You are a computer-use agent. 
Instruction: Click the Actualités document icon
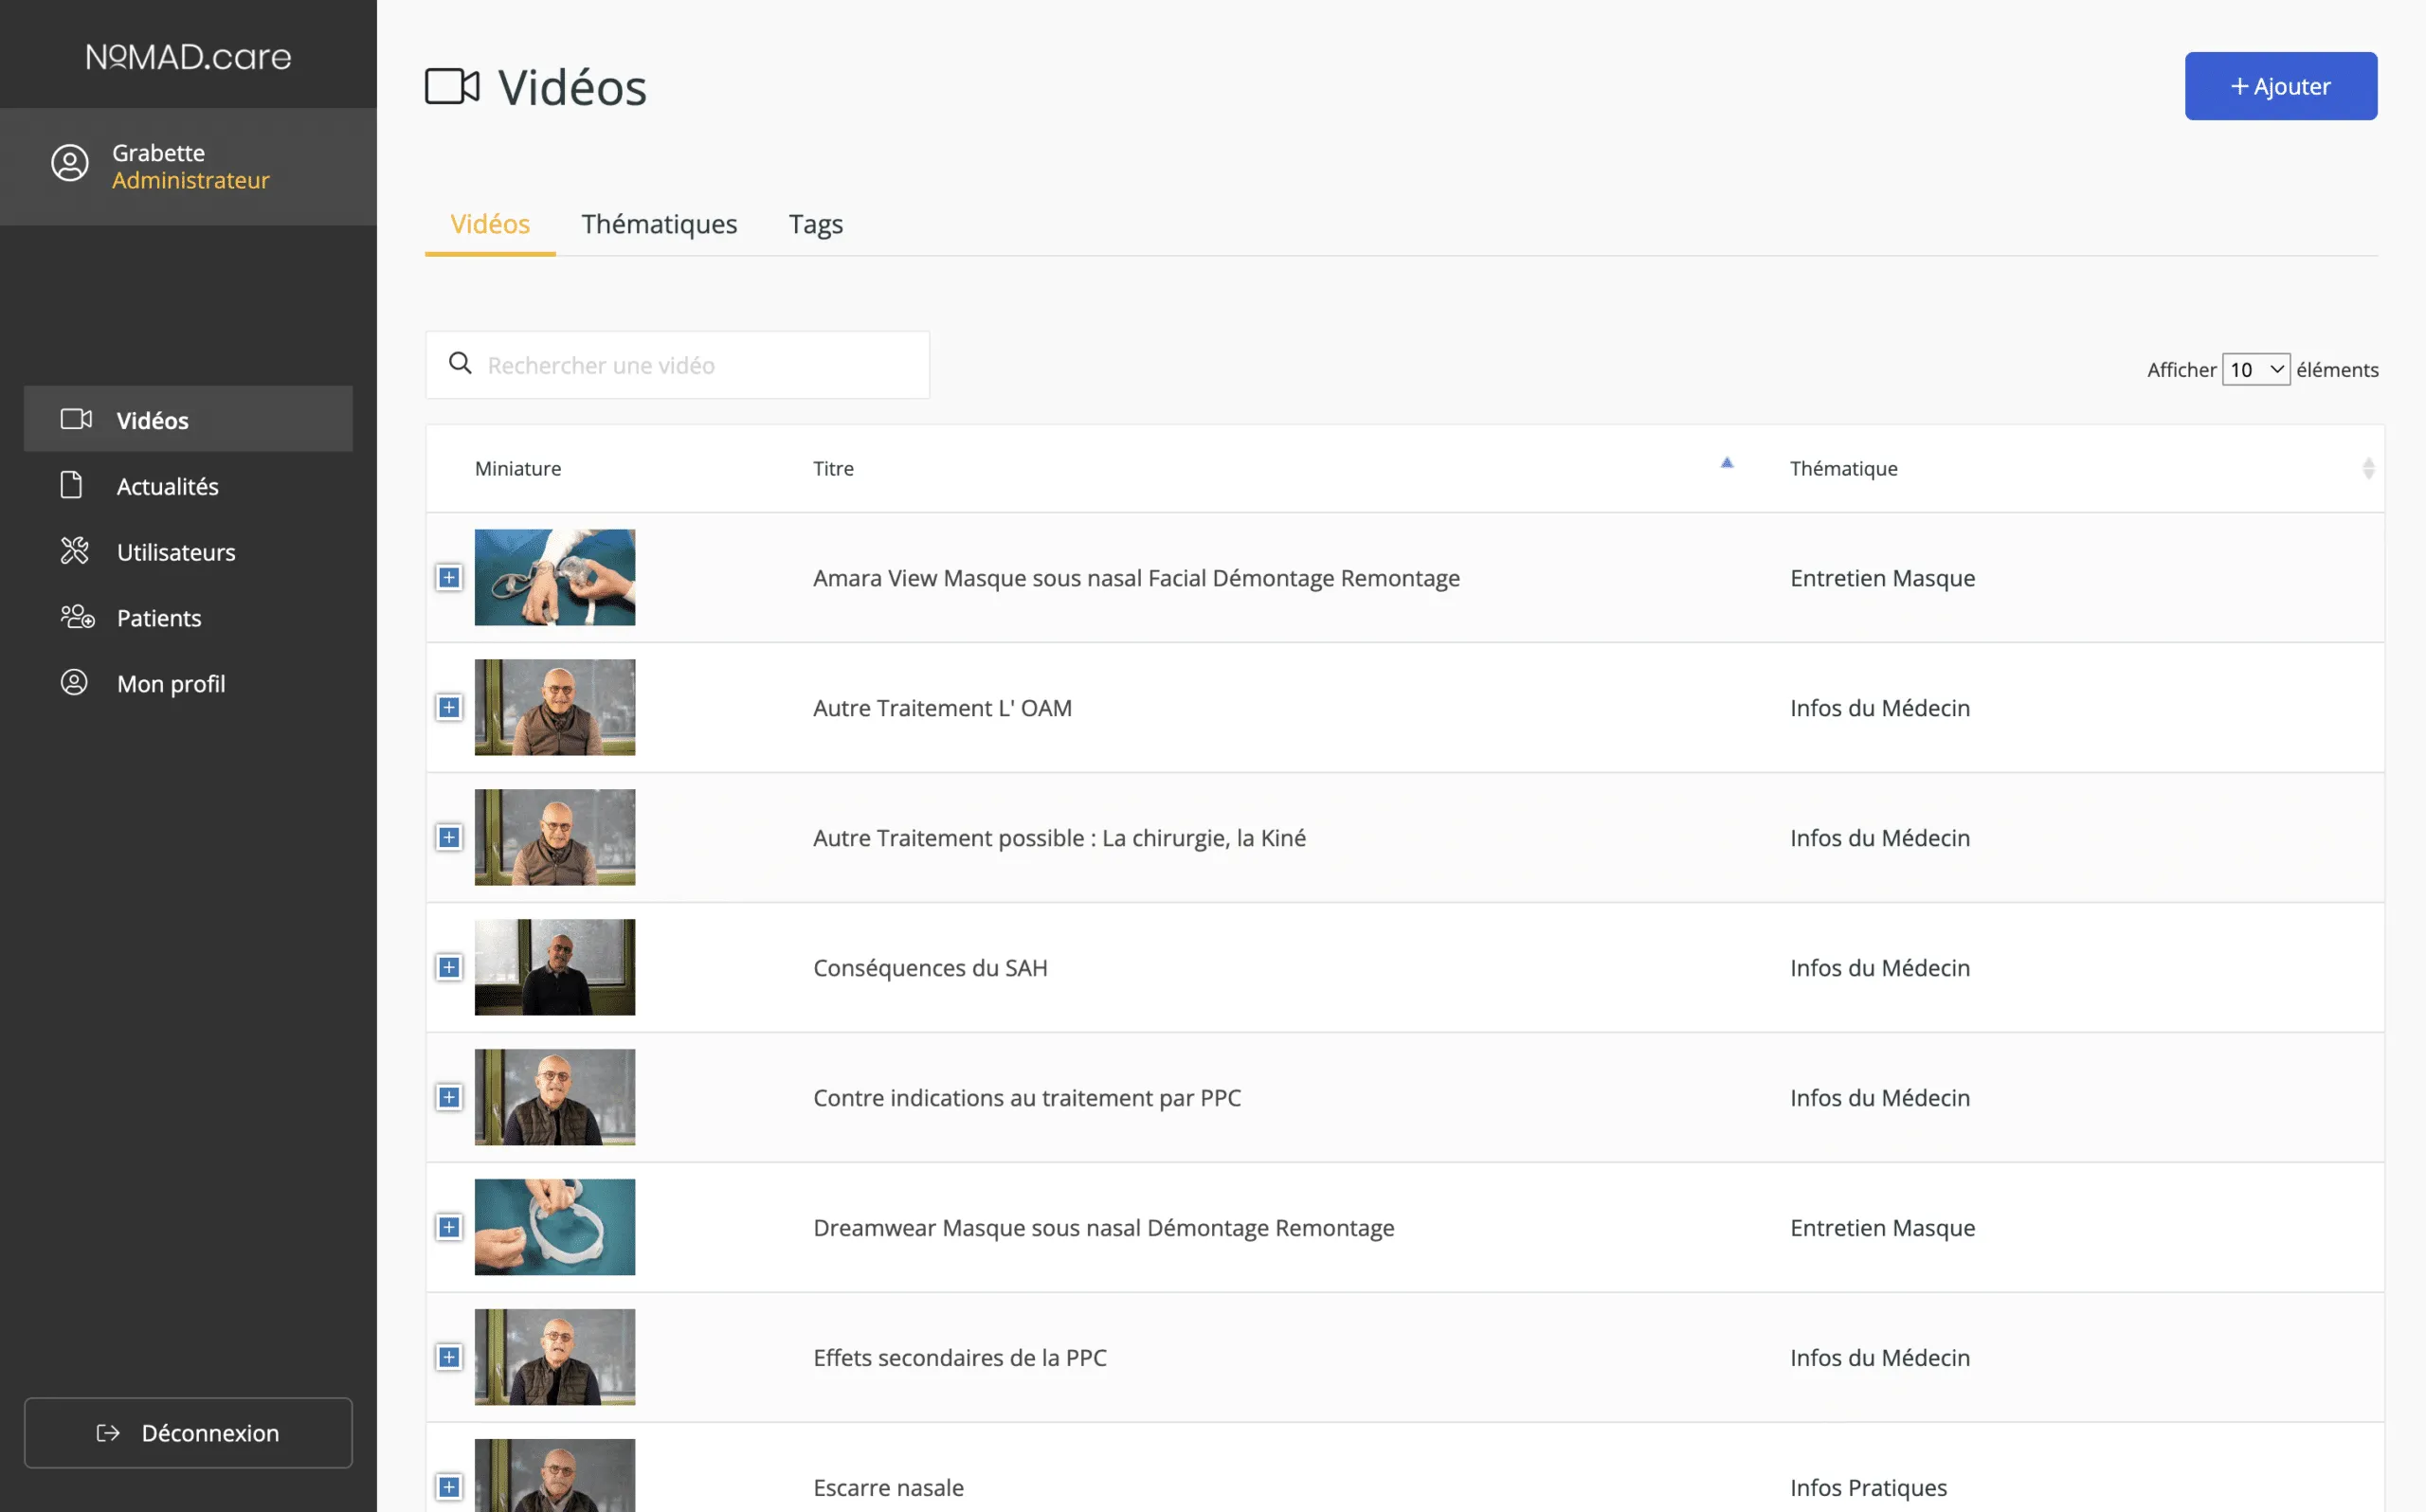pyautogui.click(x=71, y=485)
